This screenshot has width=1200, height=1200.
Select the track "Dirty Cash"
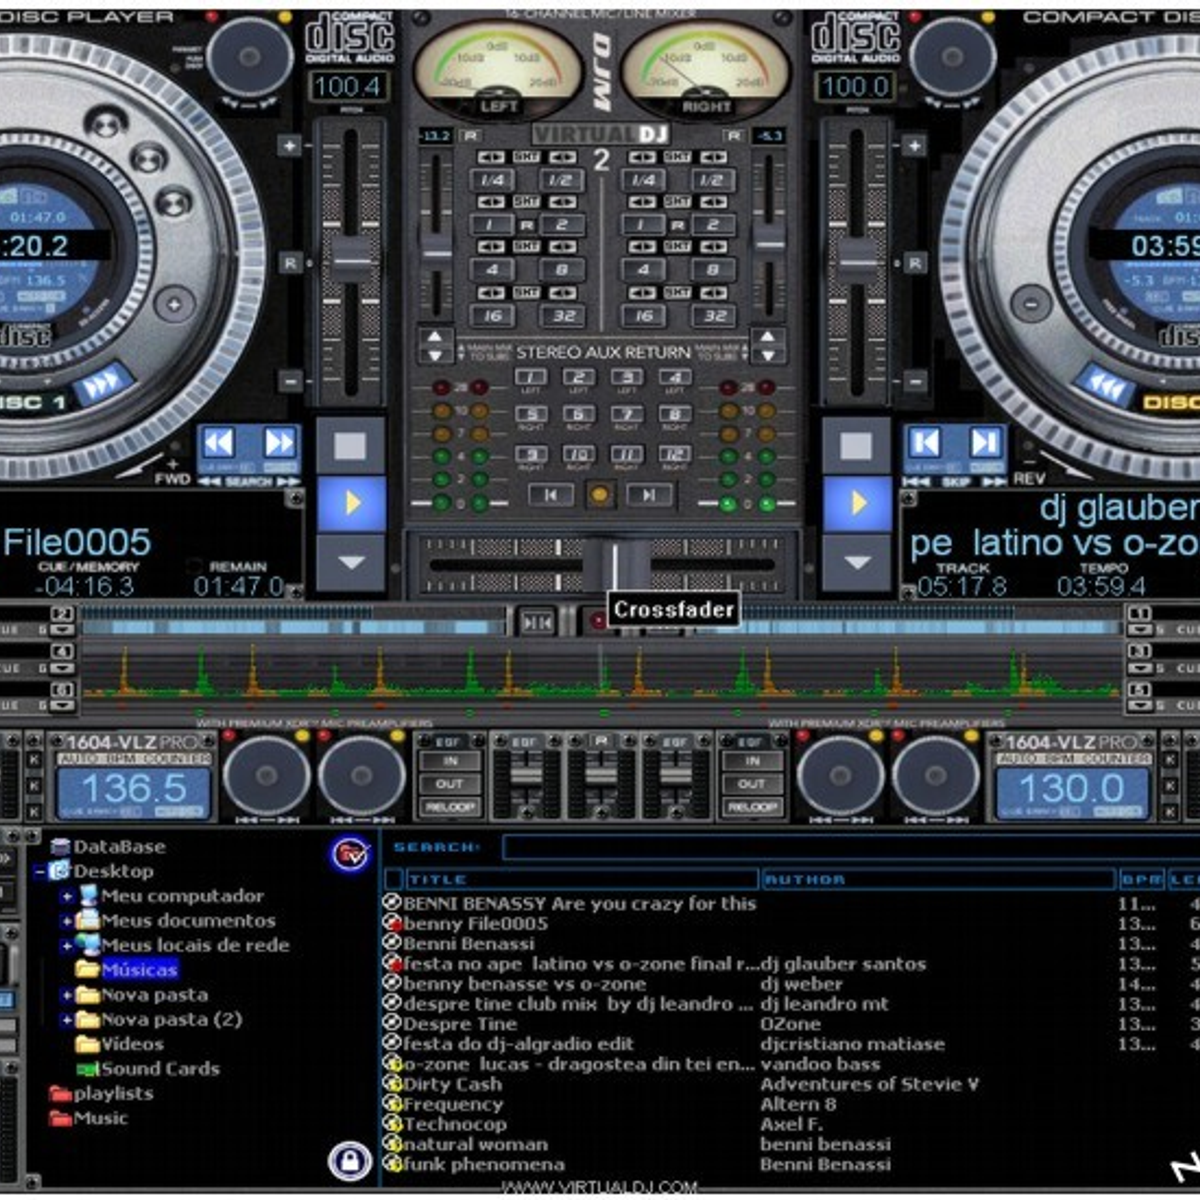coord(452,1084)
